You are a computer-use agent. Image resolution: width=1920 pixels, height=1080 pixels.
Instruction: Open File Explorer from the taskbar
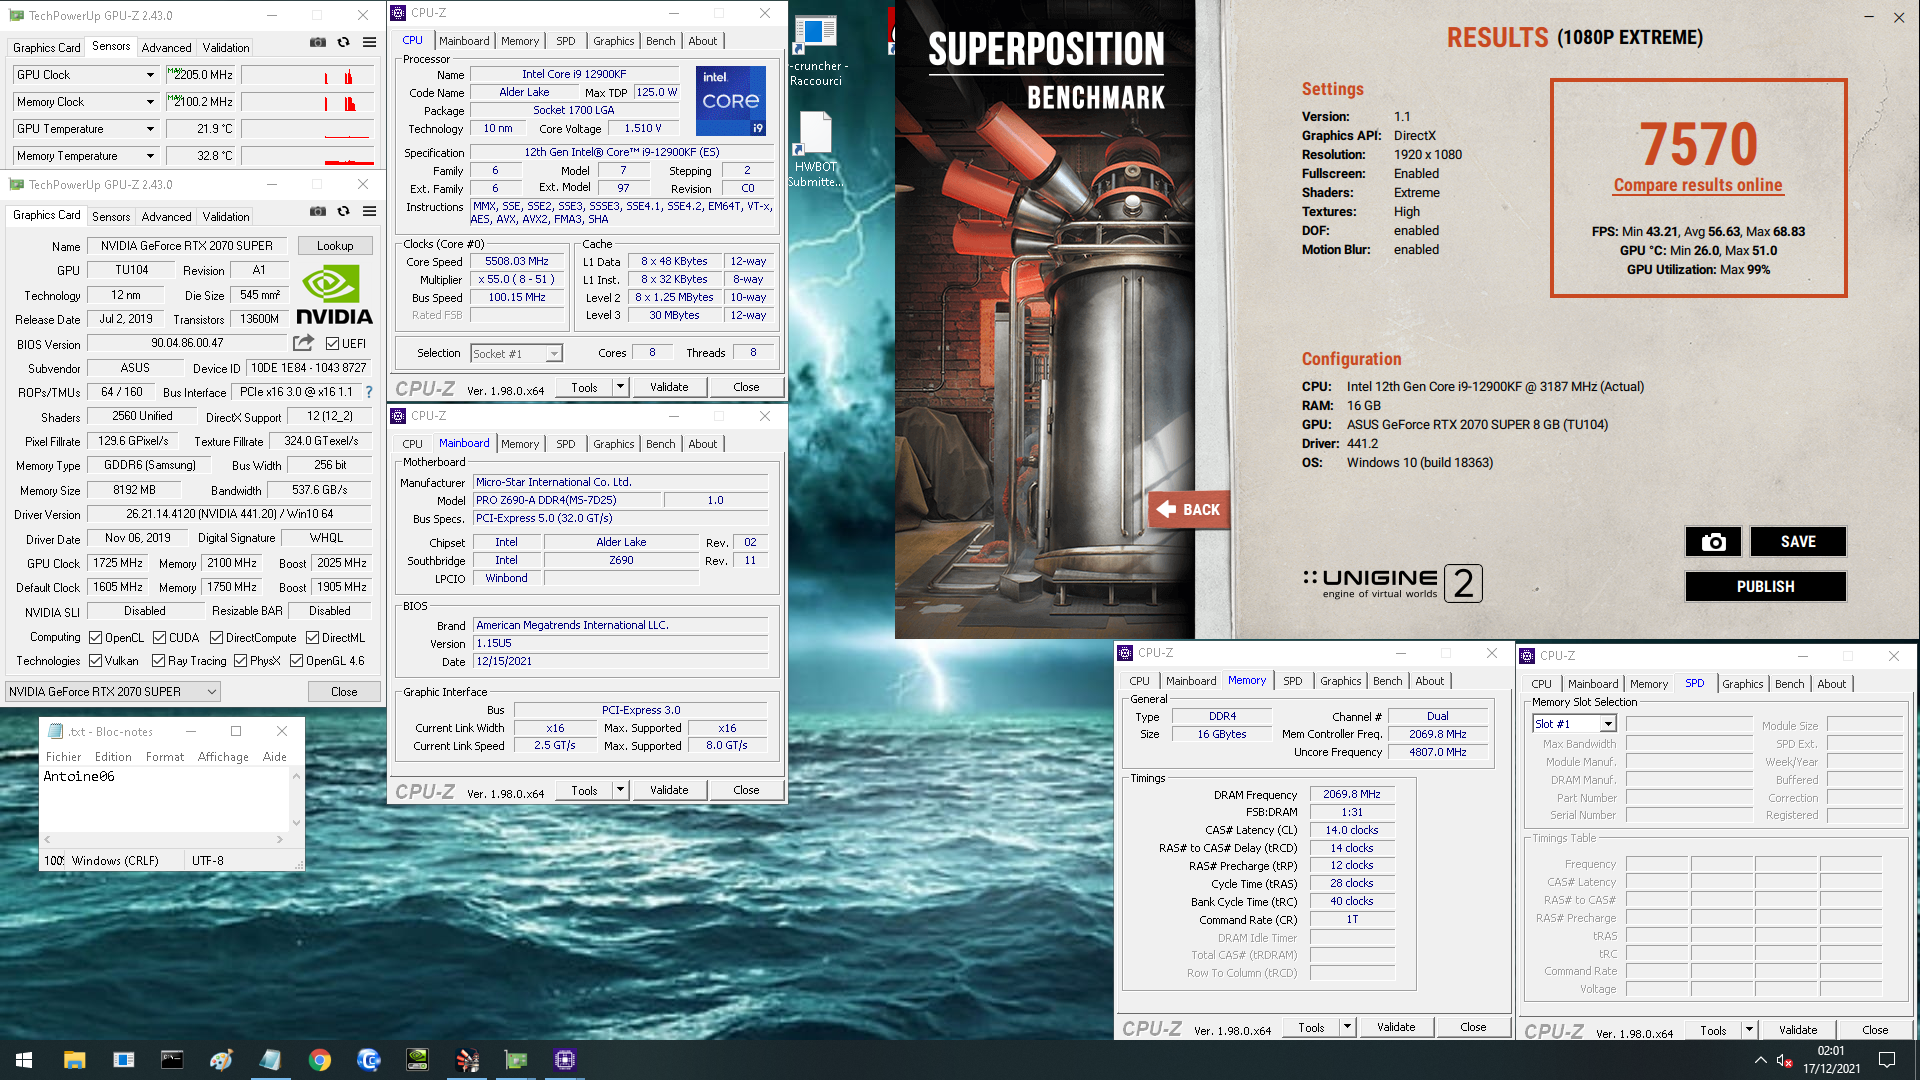[x=74, y=1060]
